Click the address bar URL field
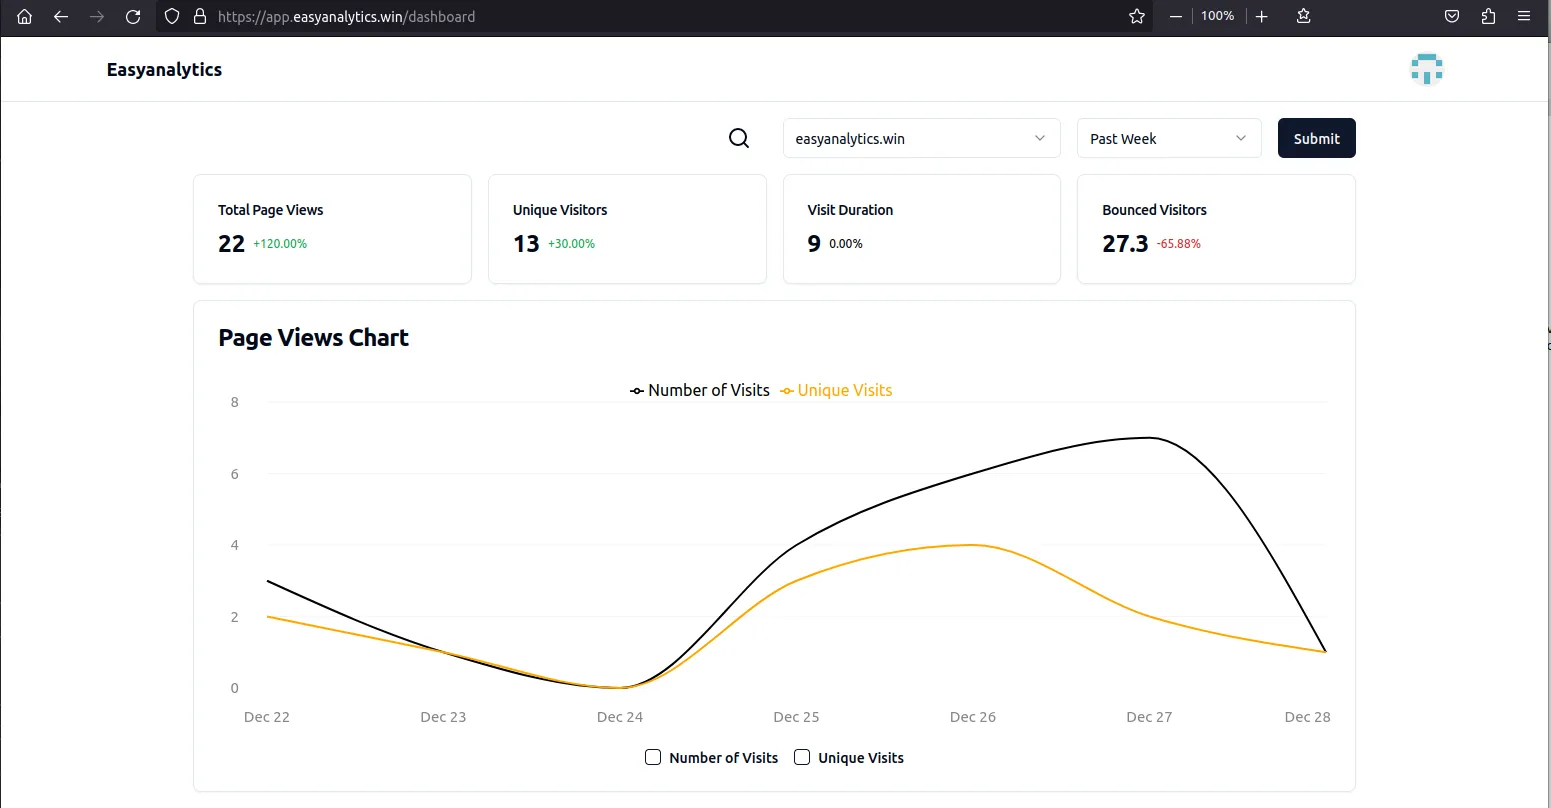The image size is (1551, 808). pos(347,16)
